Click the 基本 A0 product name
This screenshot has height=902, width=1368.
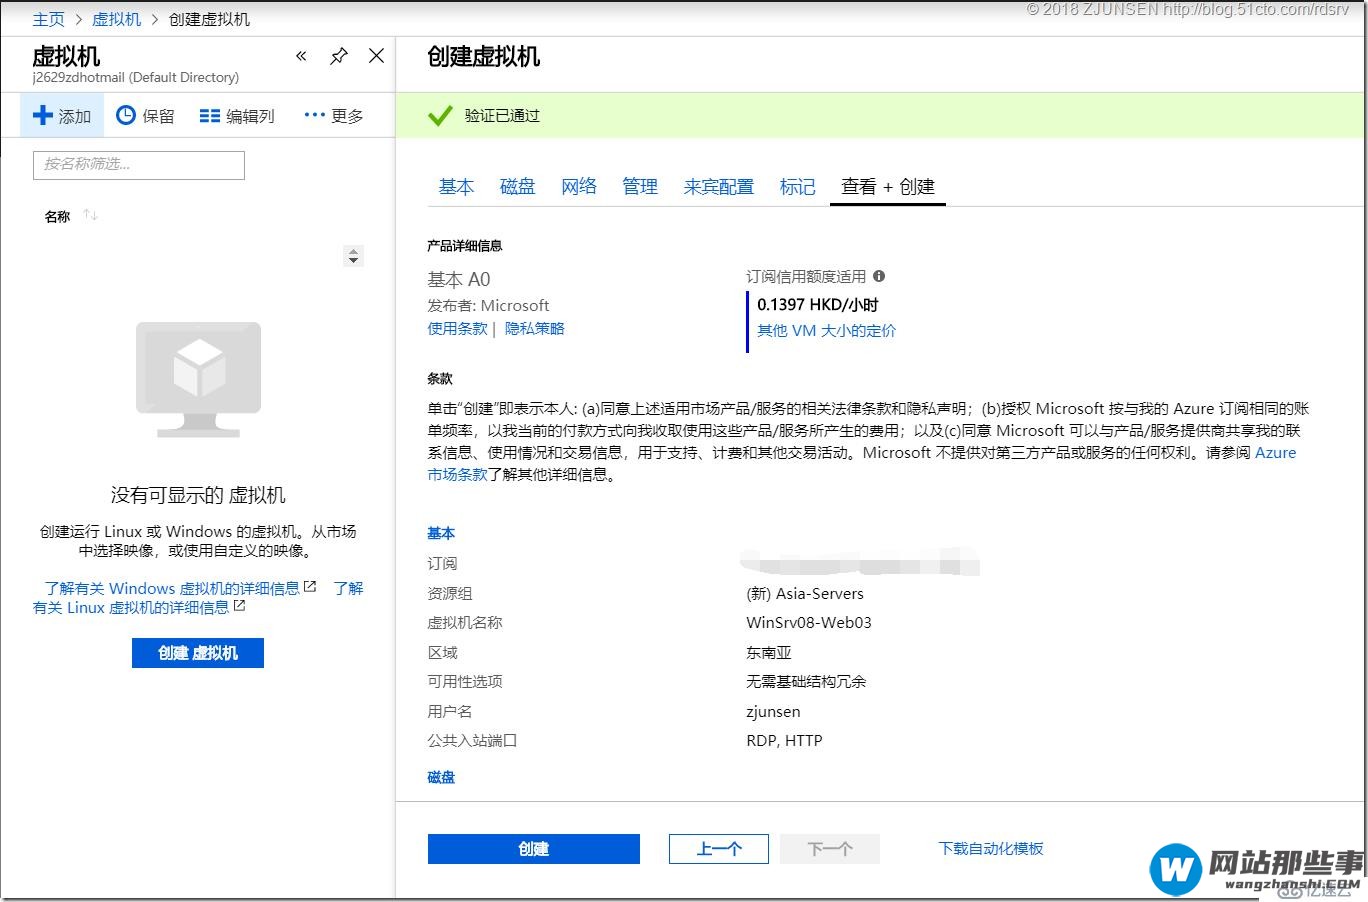(459, 280)
